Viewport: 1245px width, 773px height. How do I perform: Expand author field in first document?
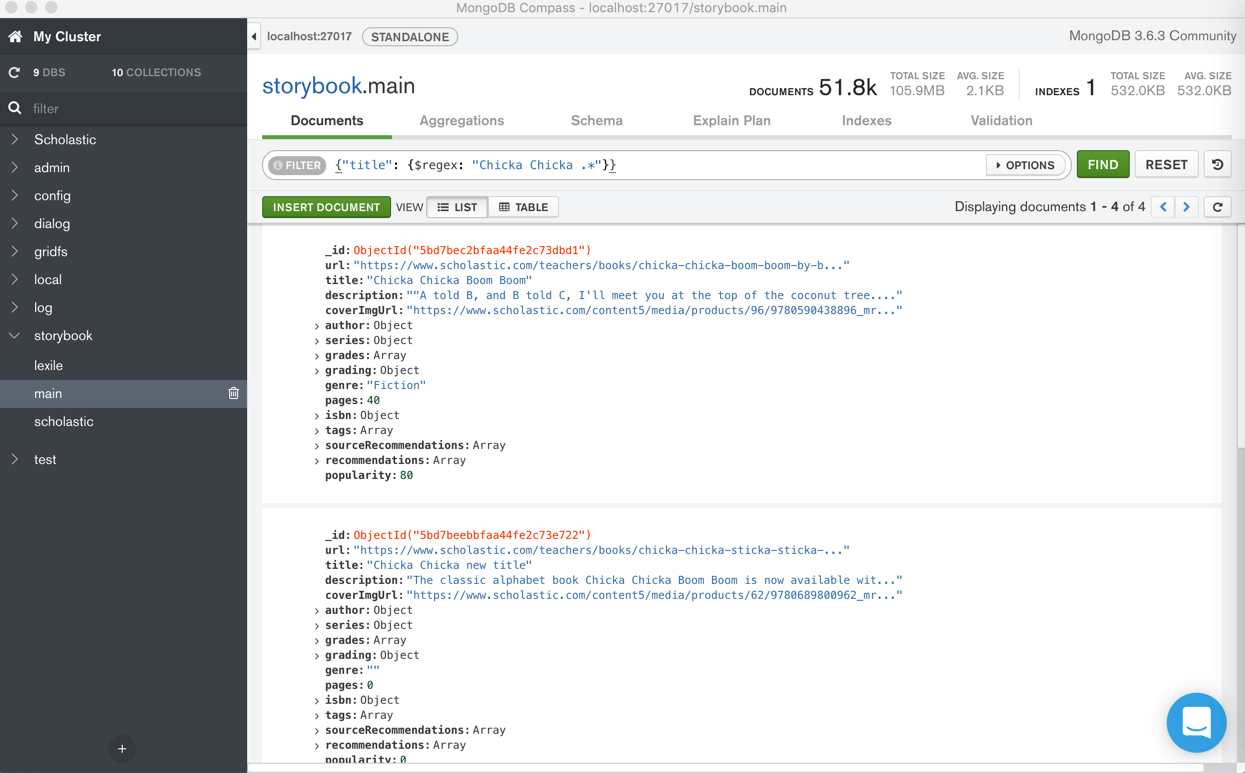pos(317,326)
